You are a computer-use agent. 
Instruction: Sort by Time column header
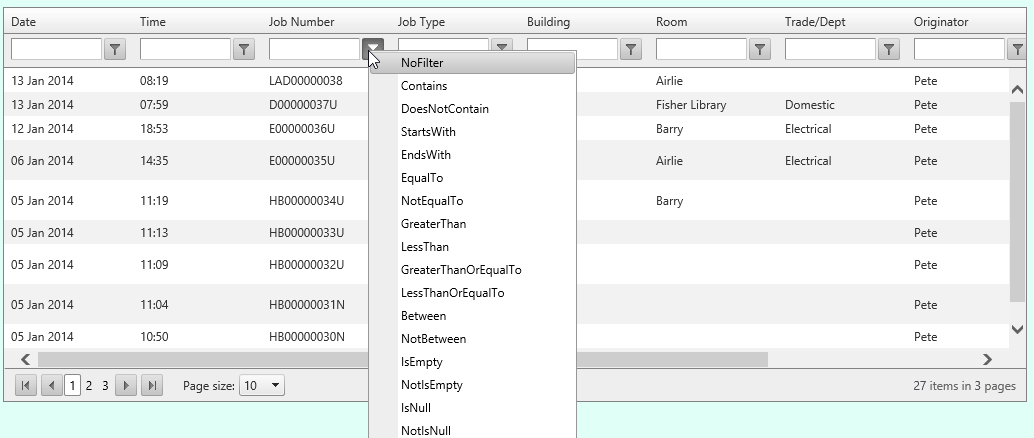[152, 22]
